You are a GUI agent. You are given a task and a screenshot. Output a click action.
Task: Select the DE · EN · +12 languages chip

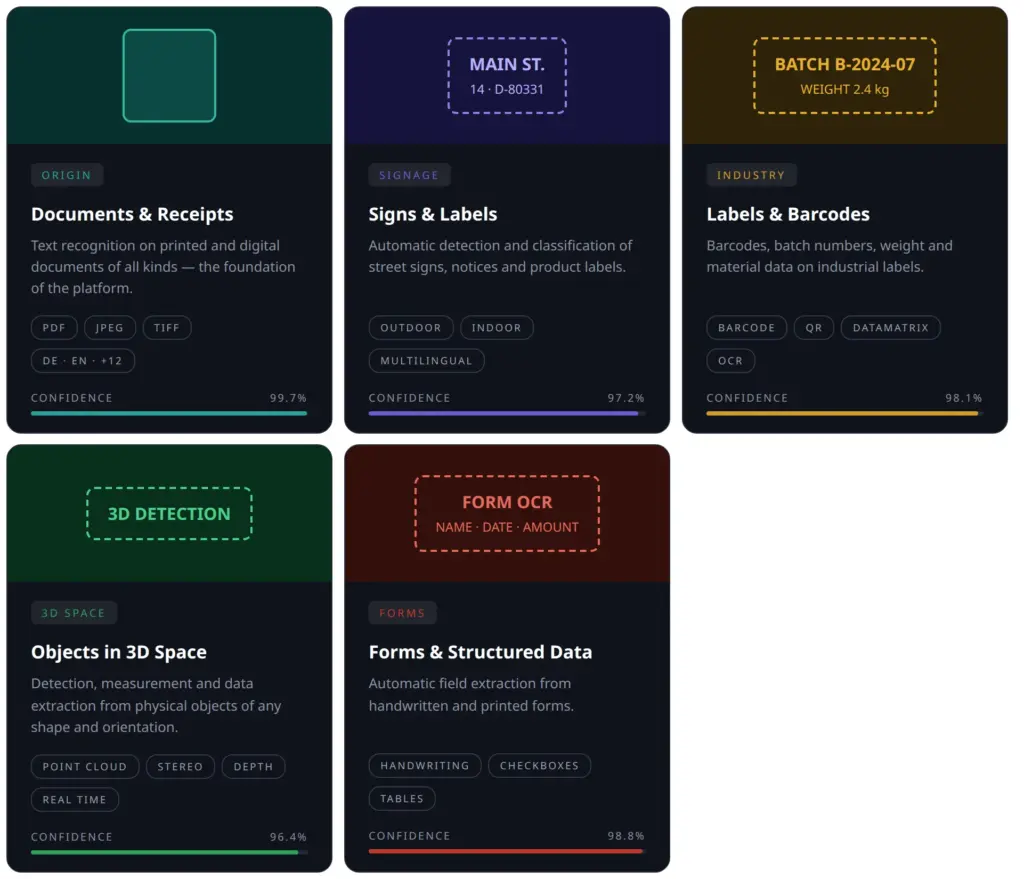(82, 360)
